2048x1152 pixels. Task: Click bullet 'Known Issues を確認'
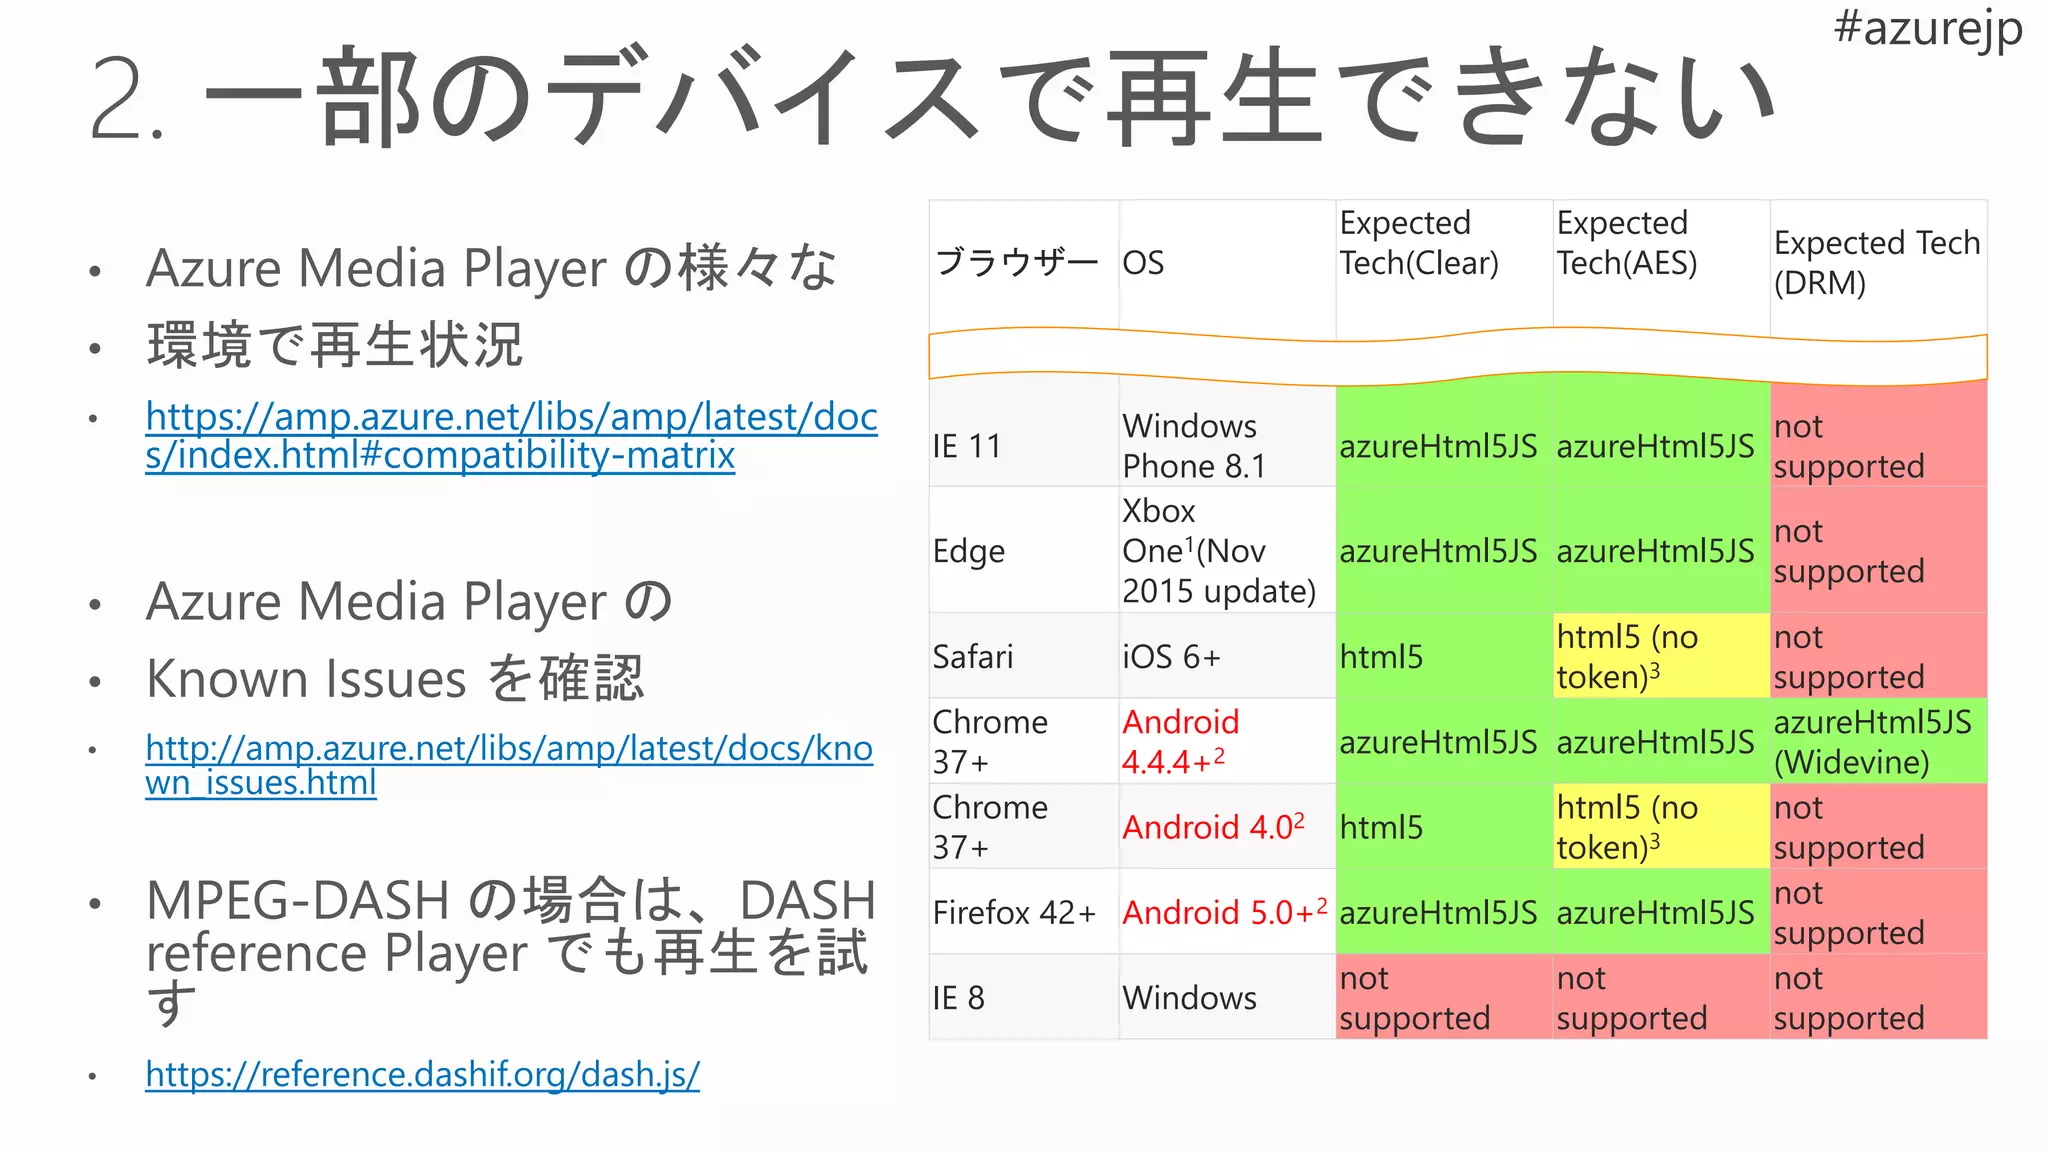[x=395, y=678]
